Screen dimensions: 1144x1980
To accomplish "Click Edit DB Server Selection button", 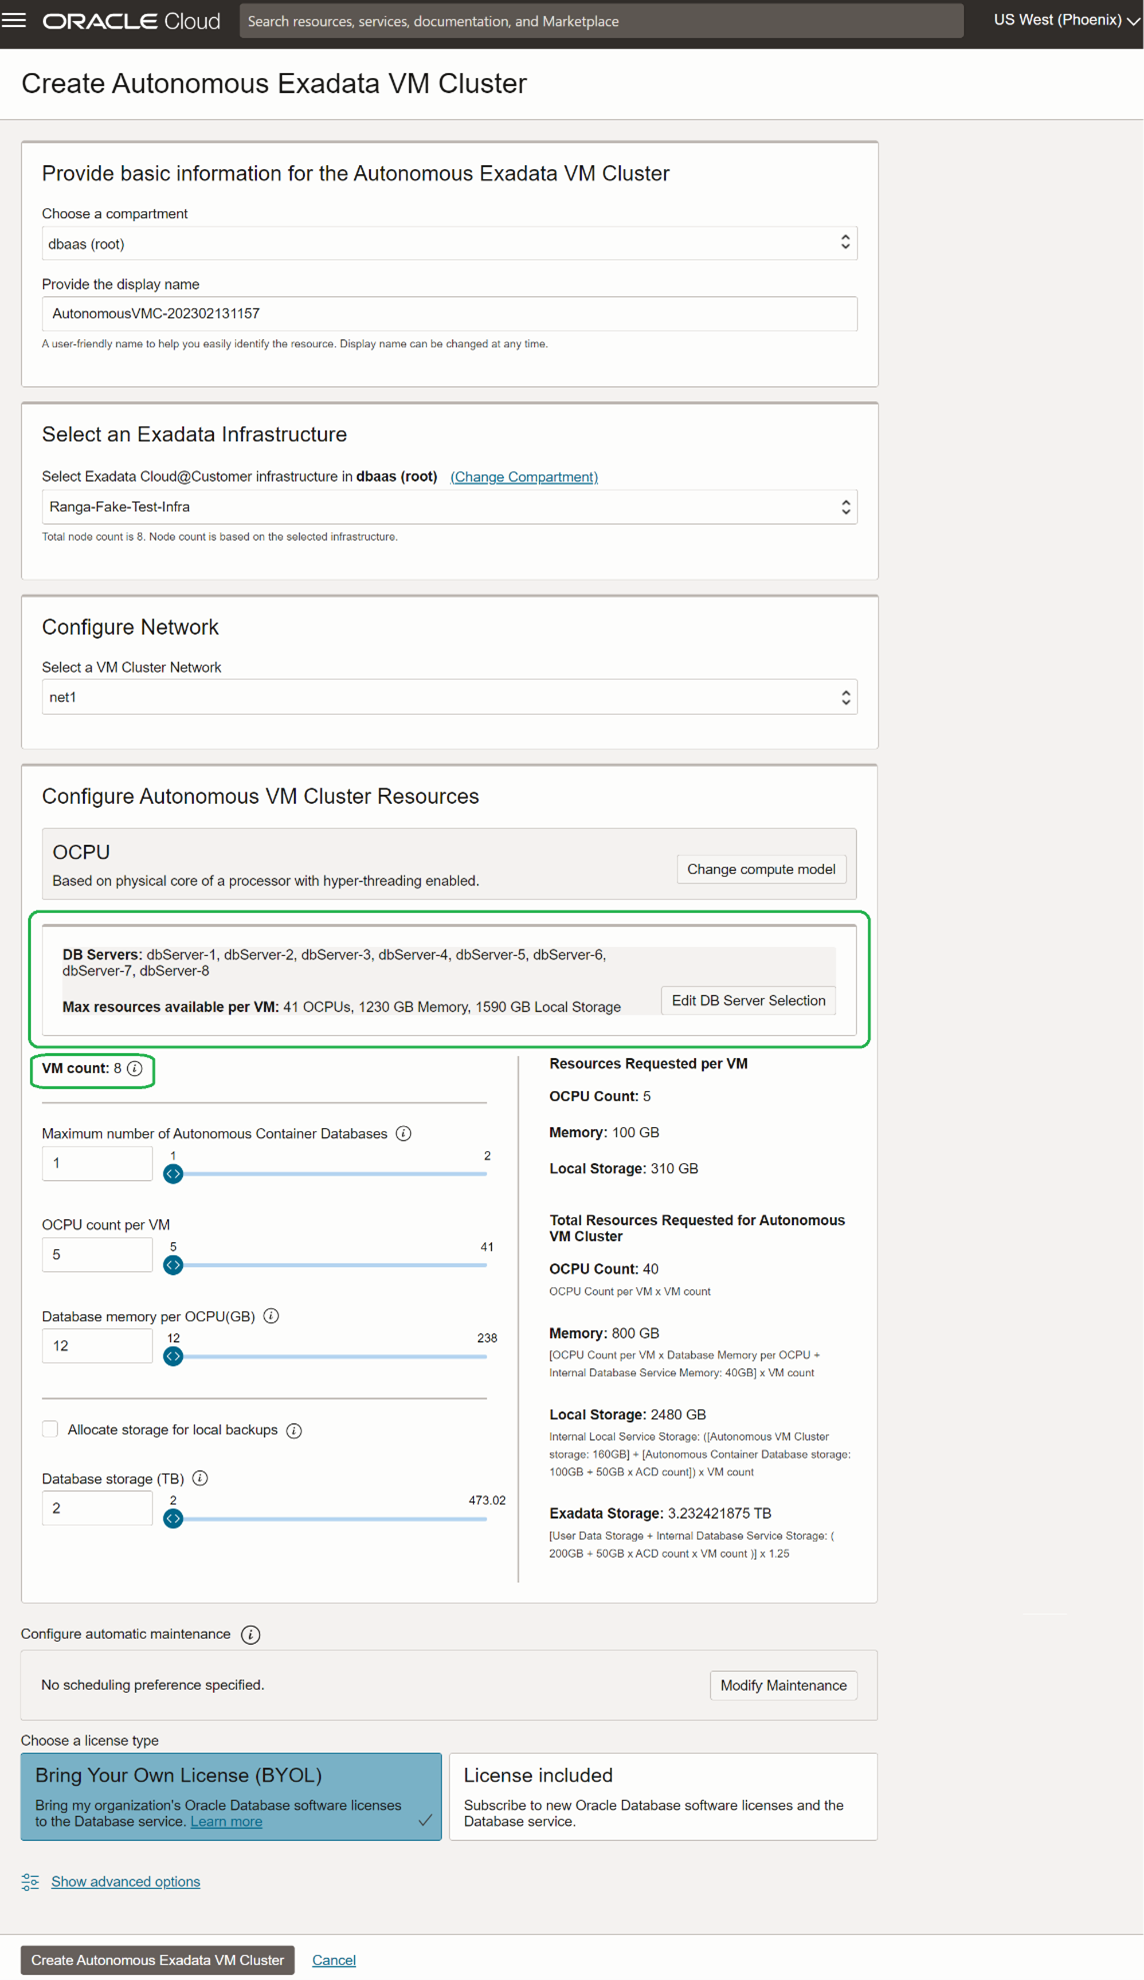I will coord(748,1001).
